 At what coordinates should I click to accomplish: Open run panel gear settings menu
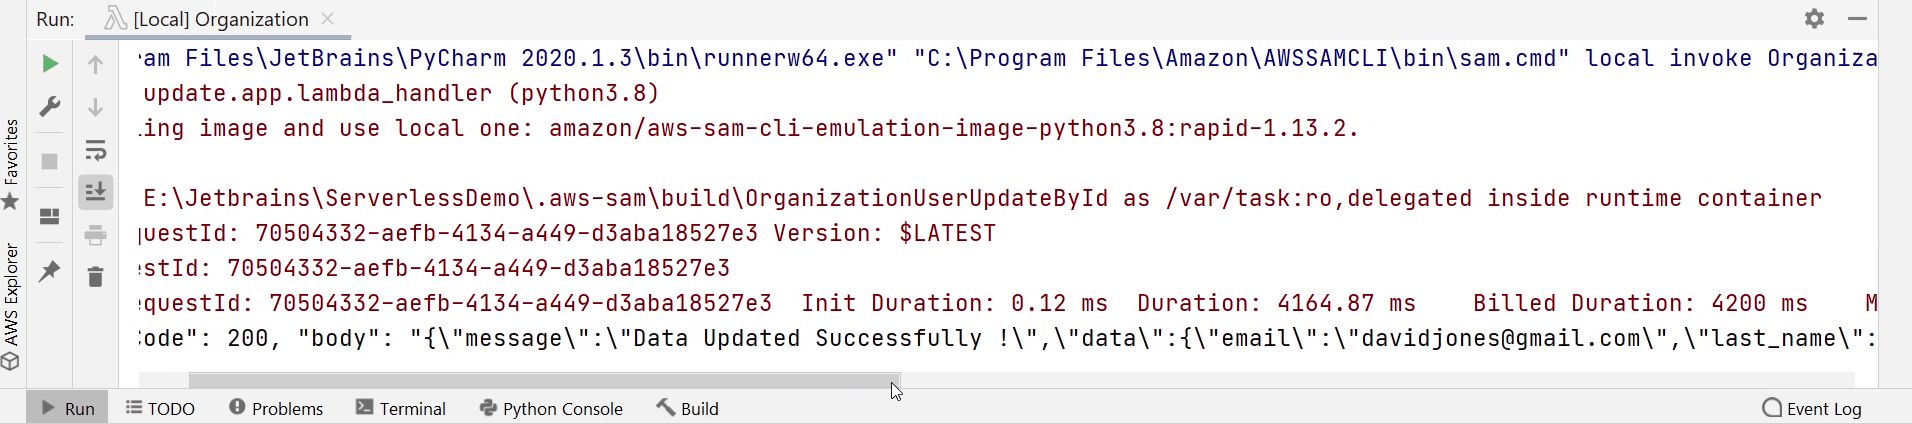click(1814, 19)
